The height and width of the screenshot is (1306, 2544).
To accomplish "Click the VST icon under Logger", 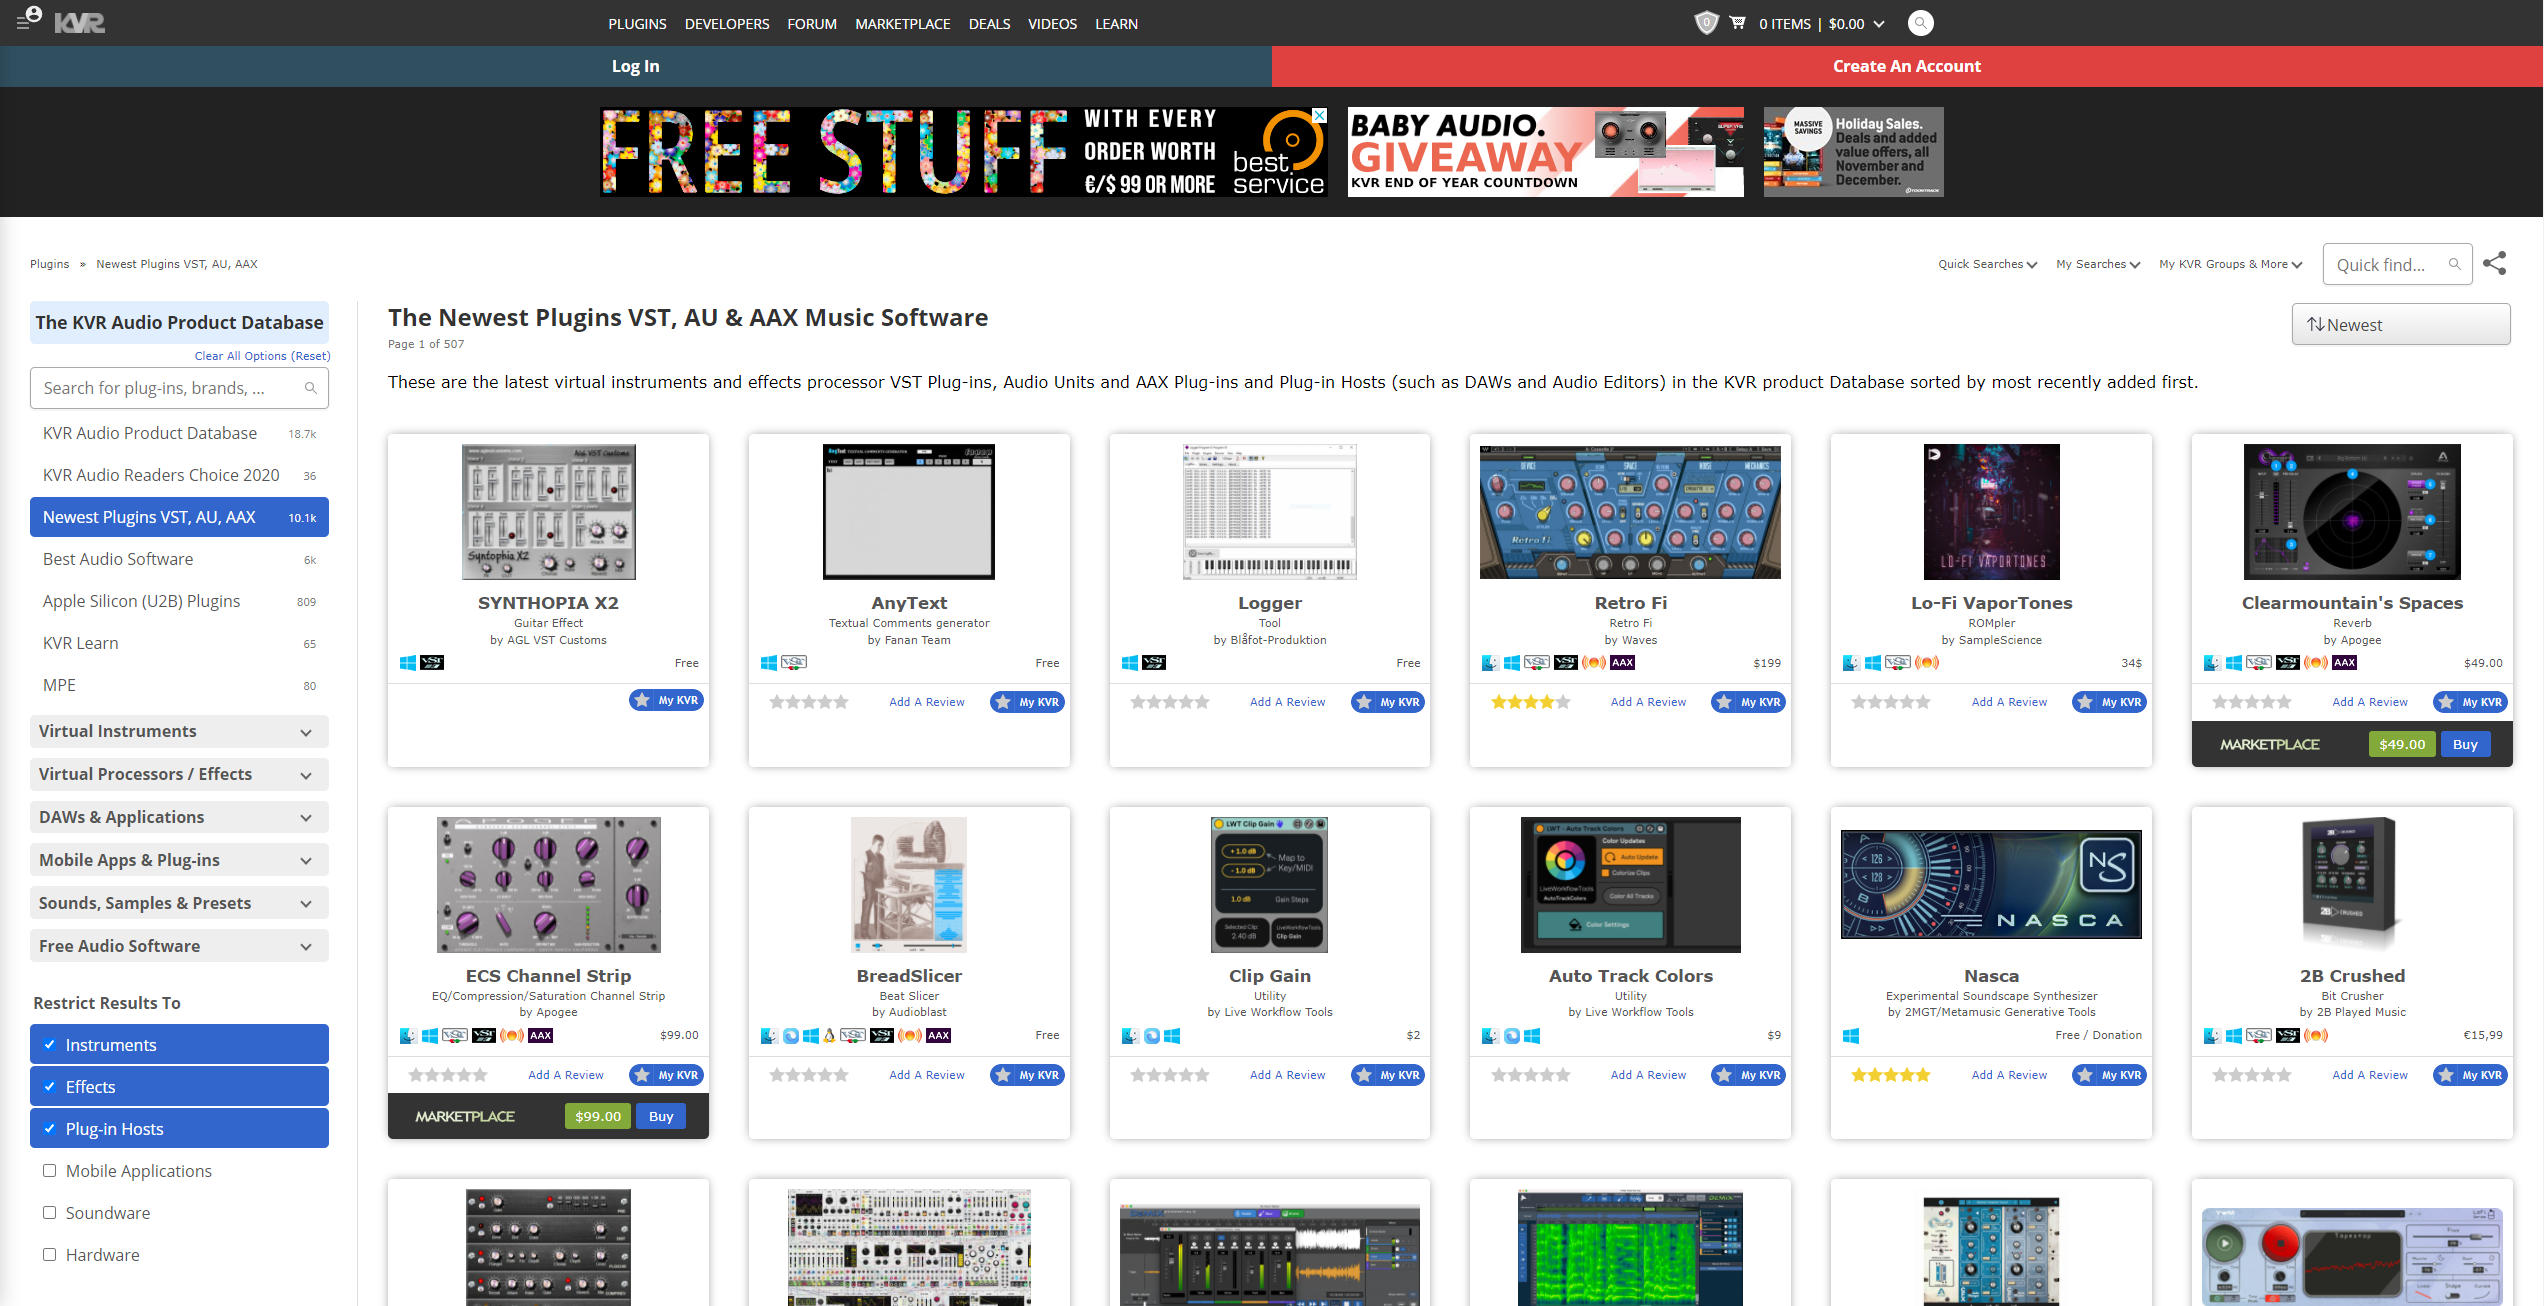I will point(1154,663).
